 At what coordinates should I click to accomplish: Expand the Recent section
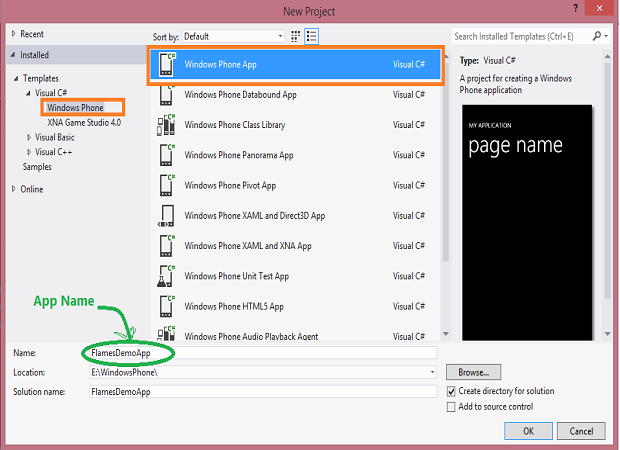coord(13,34)
